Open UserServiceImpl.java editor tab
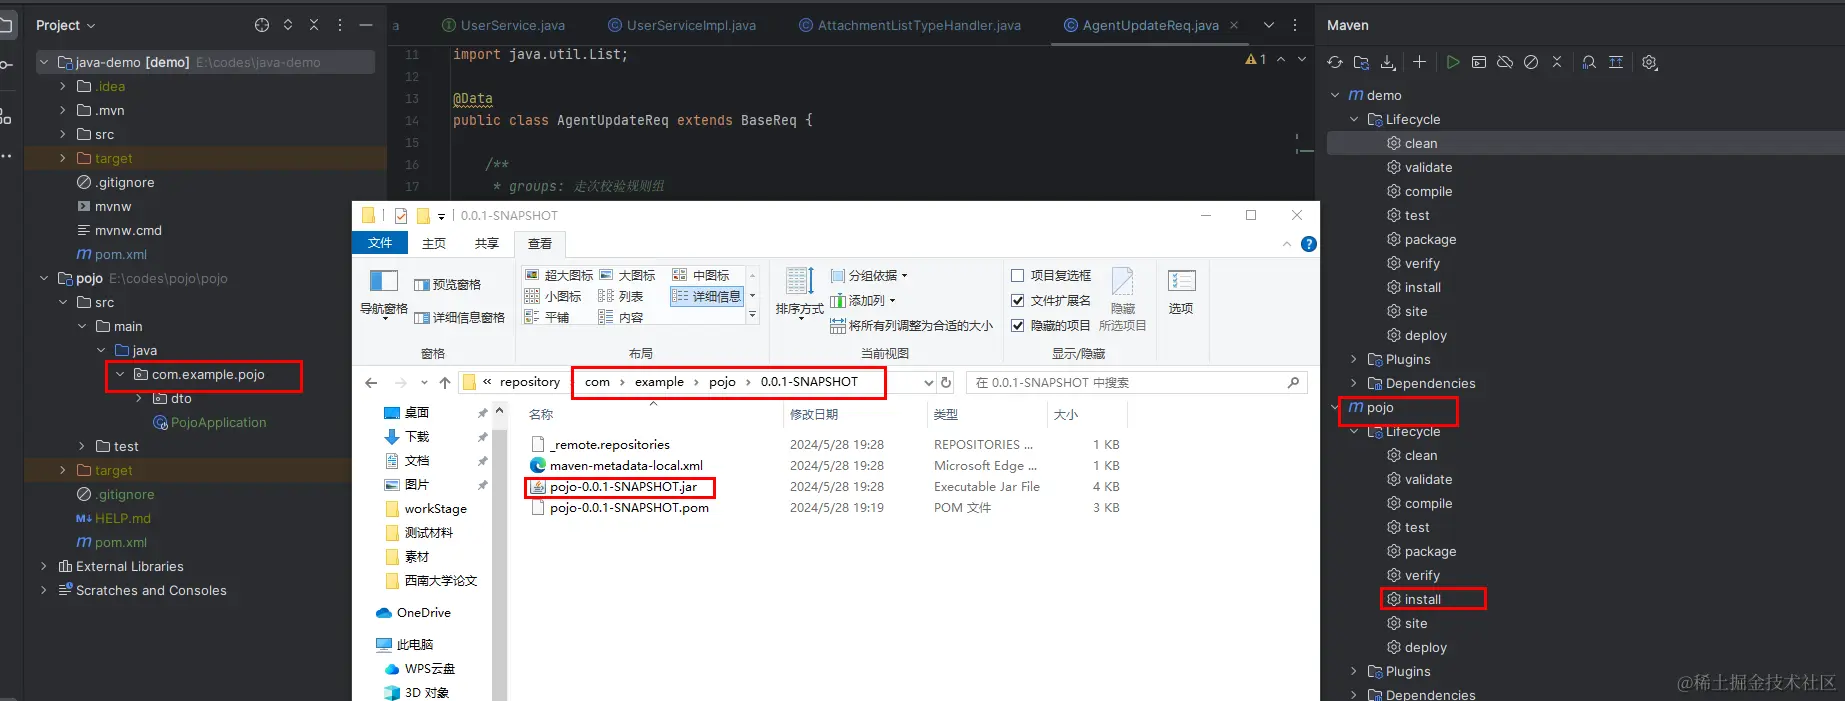 (682, 25)
